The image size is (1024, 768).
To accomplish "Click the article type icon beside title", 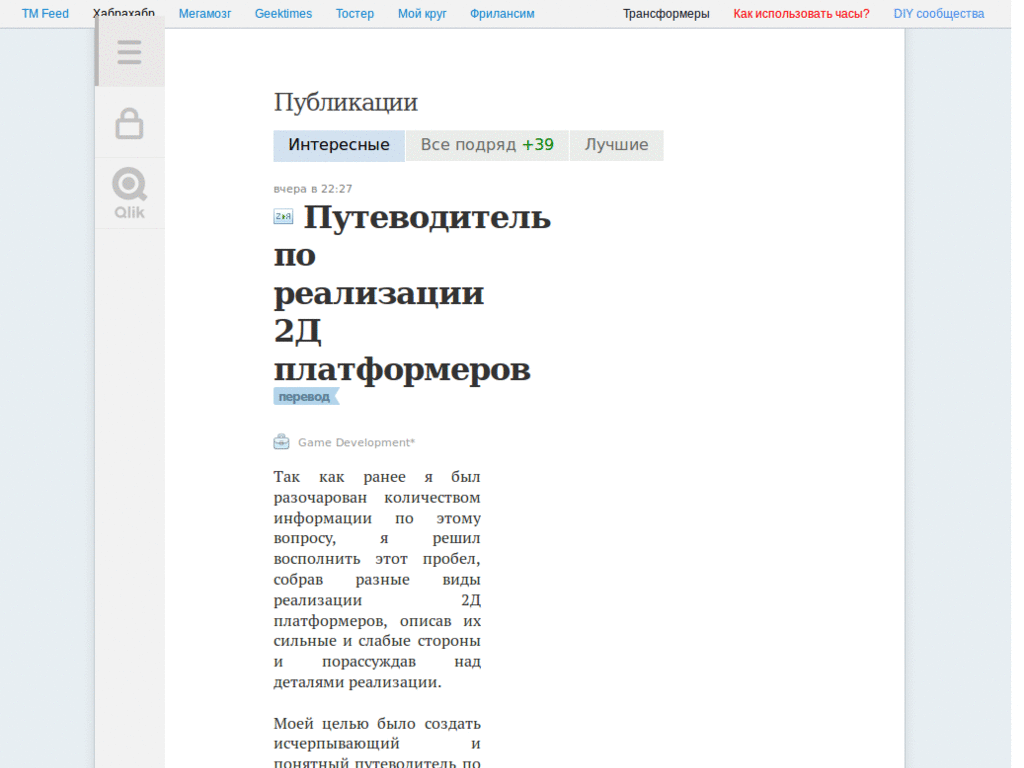I will [x=283, y=217].
